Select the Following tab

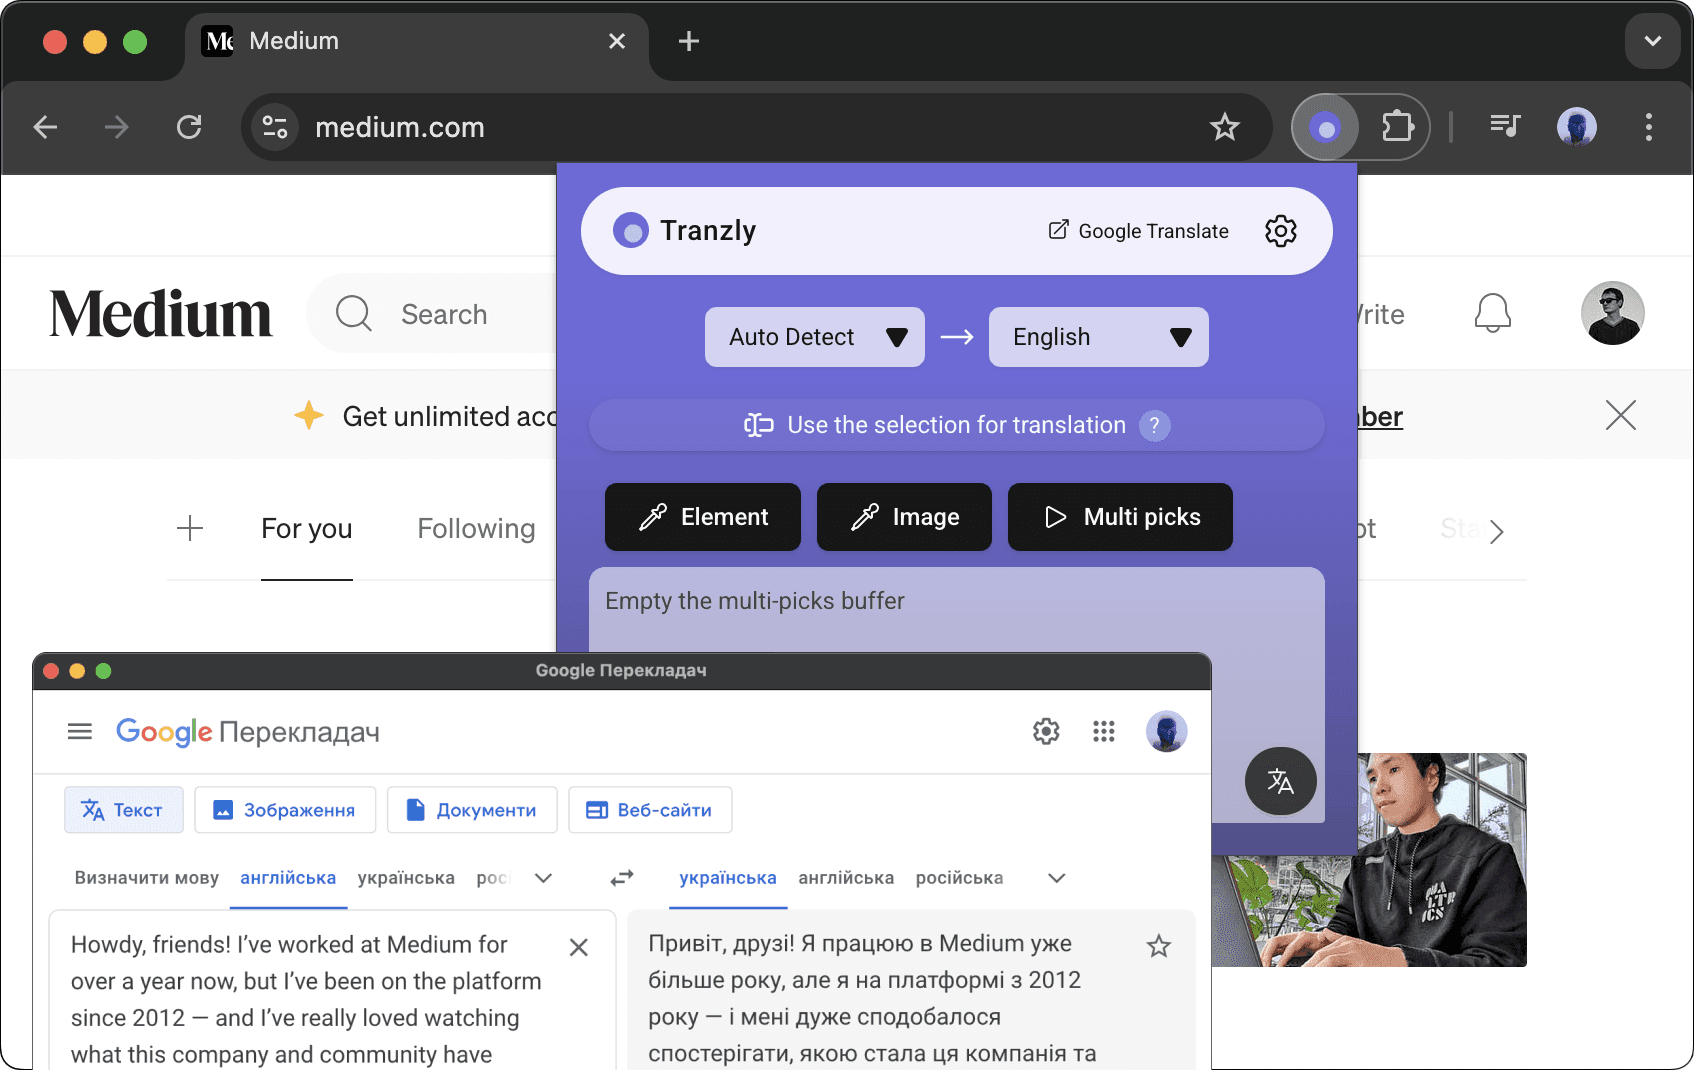476,528
